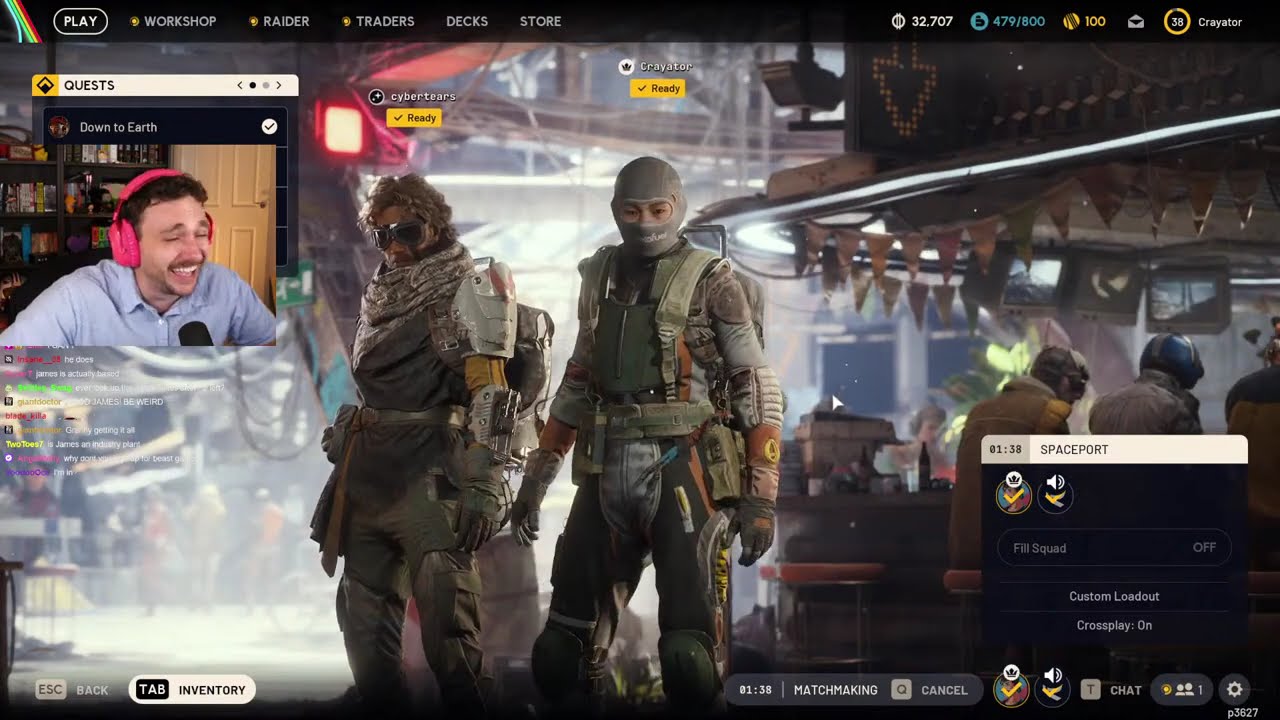Click the 100 token balance
Screen dimensions: 1280x720
[1095, 21]
